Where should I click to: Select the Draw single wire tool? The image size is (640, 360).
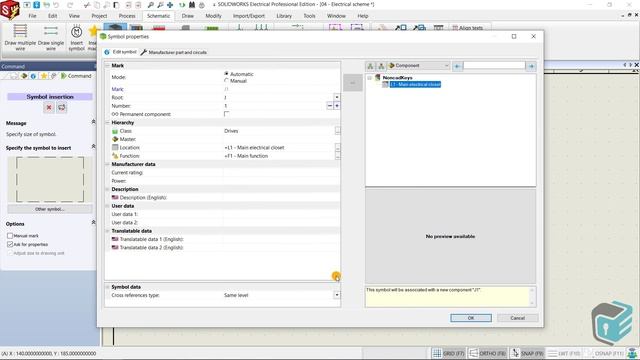coord(51,38)
